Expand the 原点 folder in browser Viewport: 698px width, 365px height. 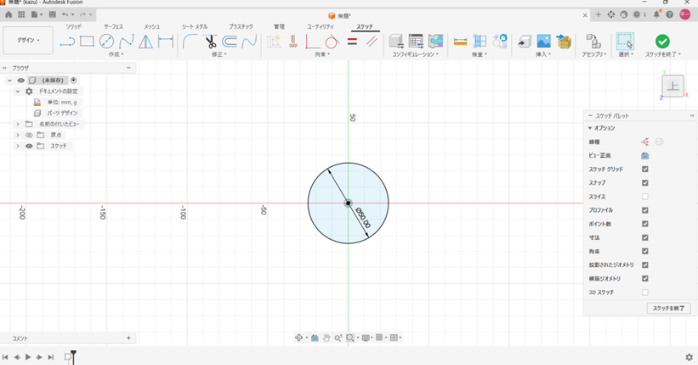(x=18, y=135)
